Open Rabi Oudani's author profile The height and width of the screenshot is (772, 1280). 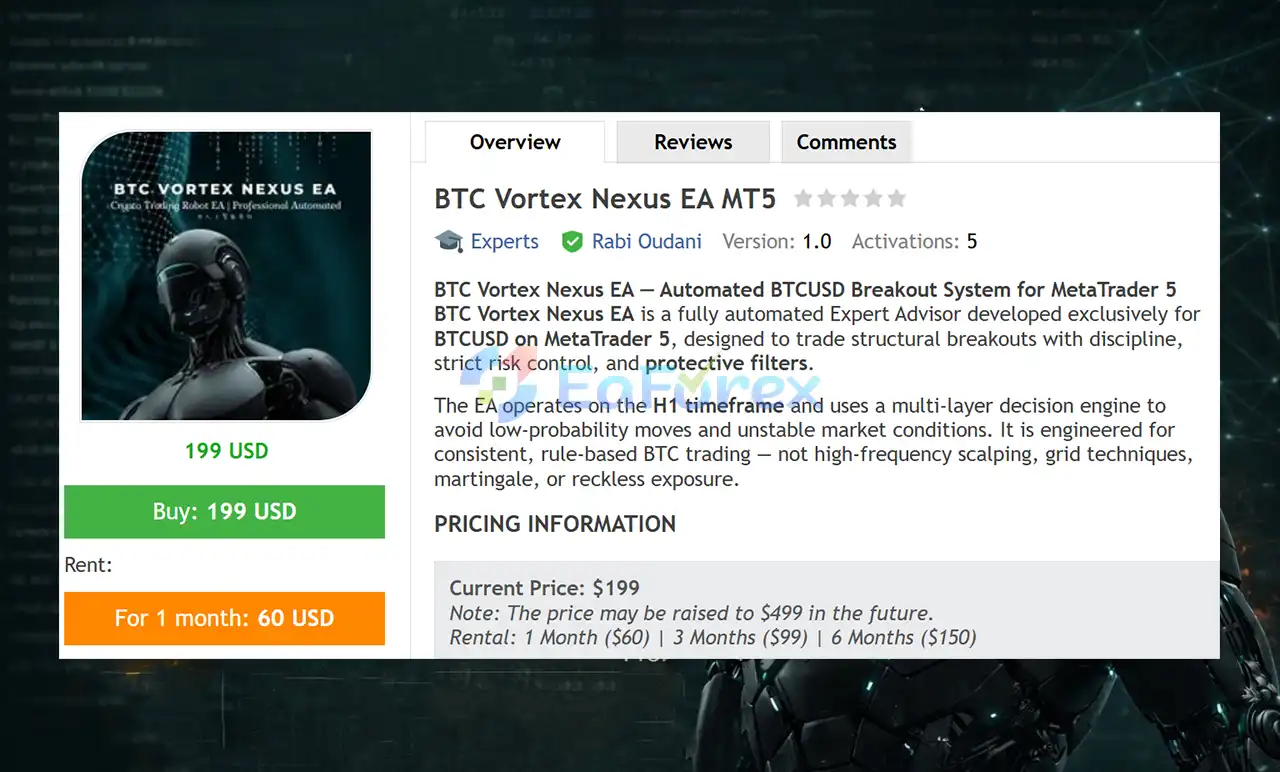tap(646, 241)
